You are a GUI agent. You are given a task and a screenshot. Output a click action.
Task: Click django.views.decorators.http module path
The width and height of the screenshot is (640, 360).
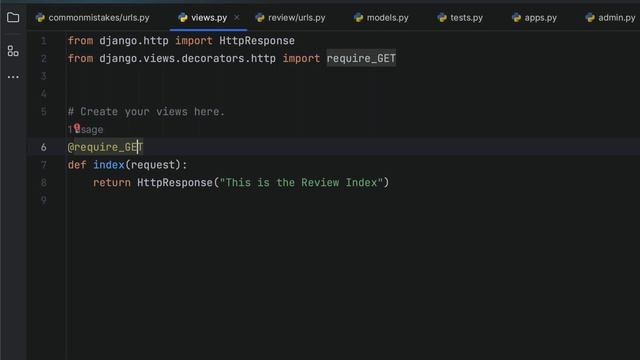click(187, 58)
